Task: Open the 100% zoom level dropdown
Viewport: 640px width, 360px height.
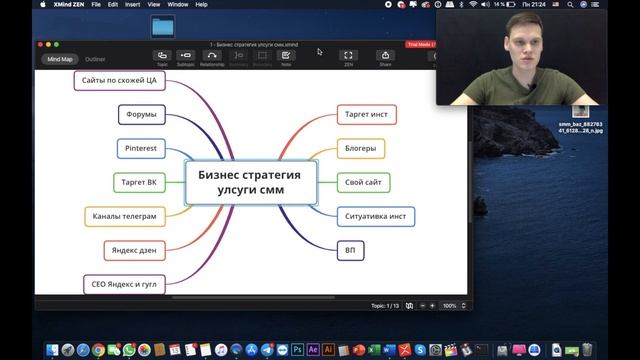Action: pos(450,306)
